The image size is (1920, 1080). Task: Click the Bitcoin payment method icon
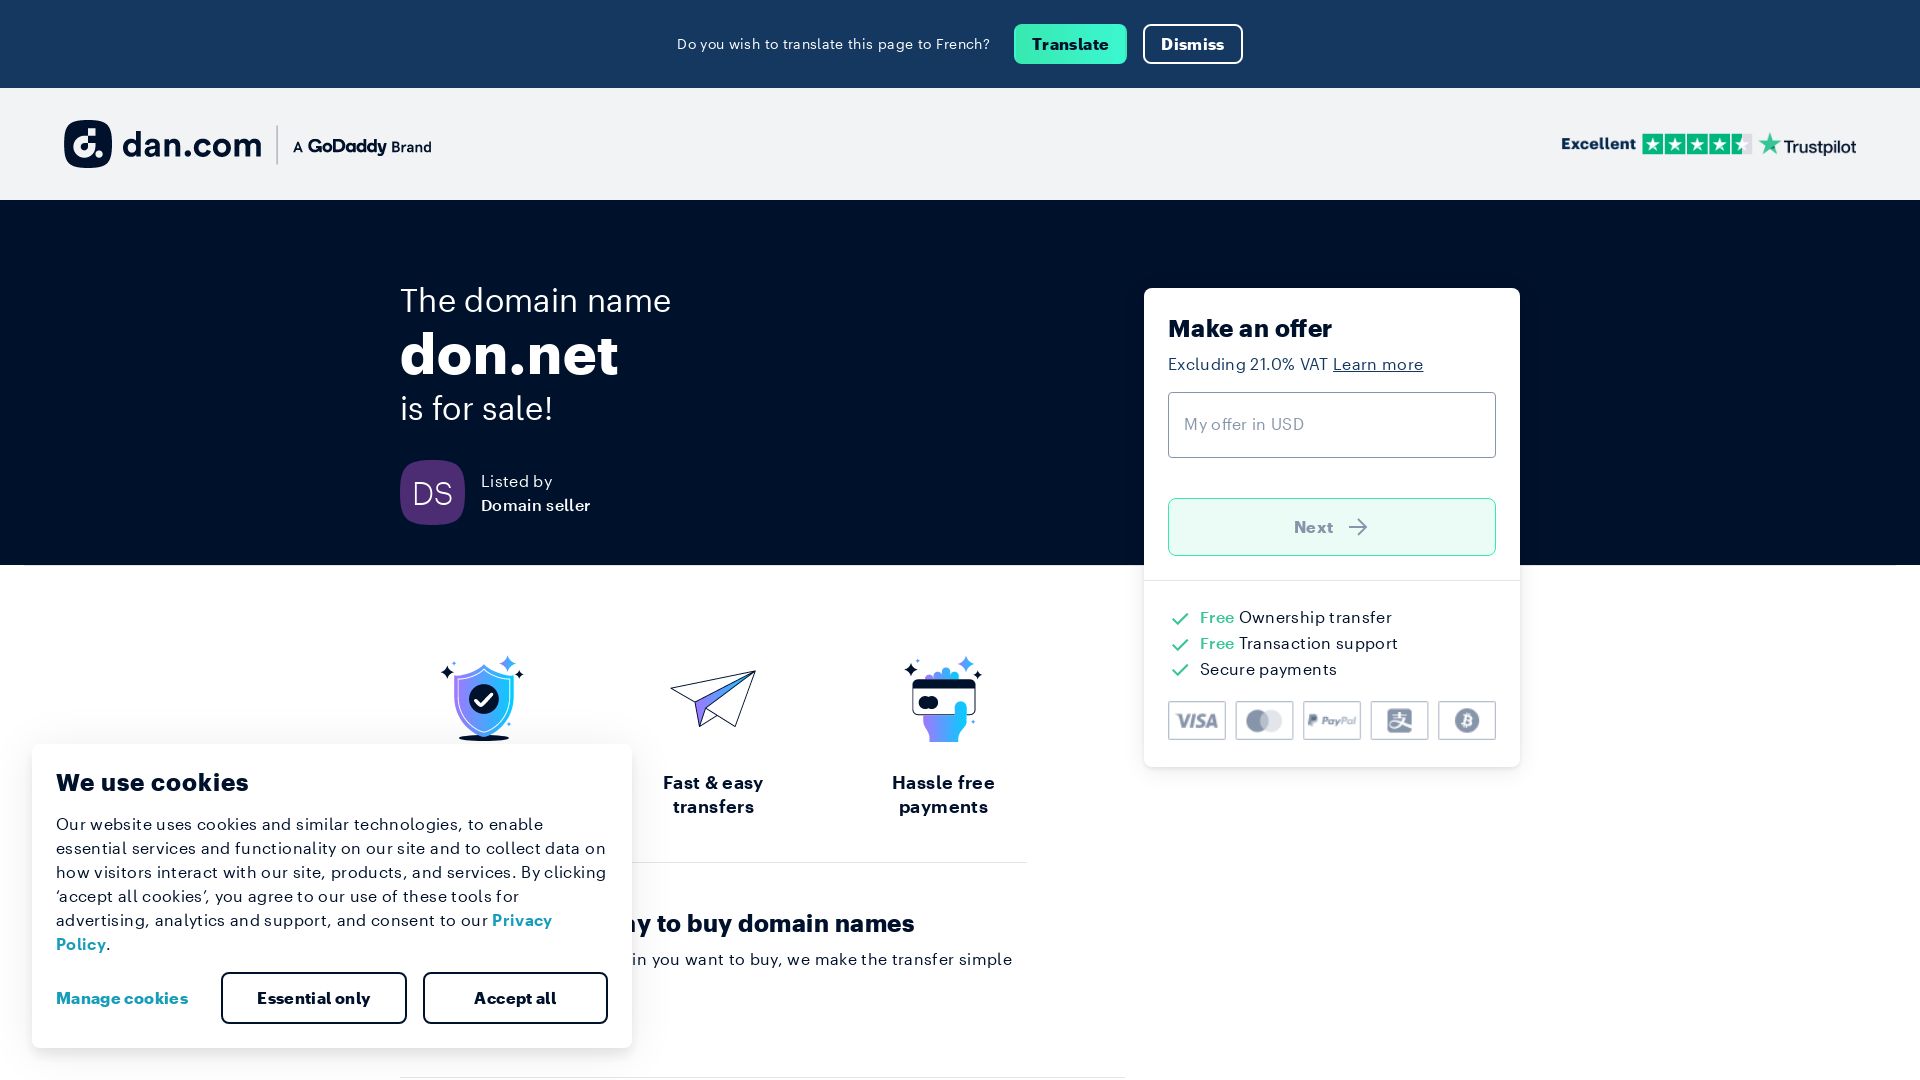pyautogui.click(x=1466, y=720)
